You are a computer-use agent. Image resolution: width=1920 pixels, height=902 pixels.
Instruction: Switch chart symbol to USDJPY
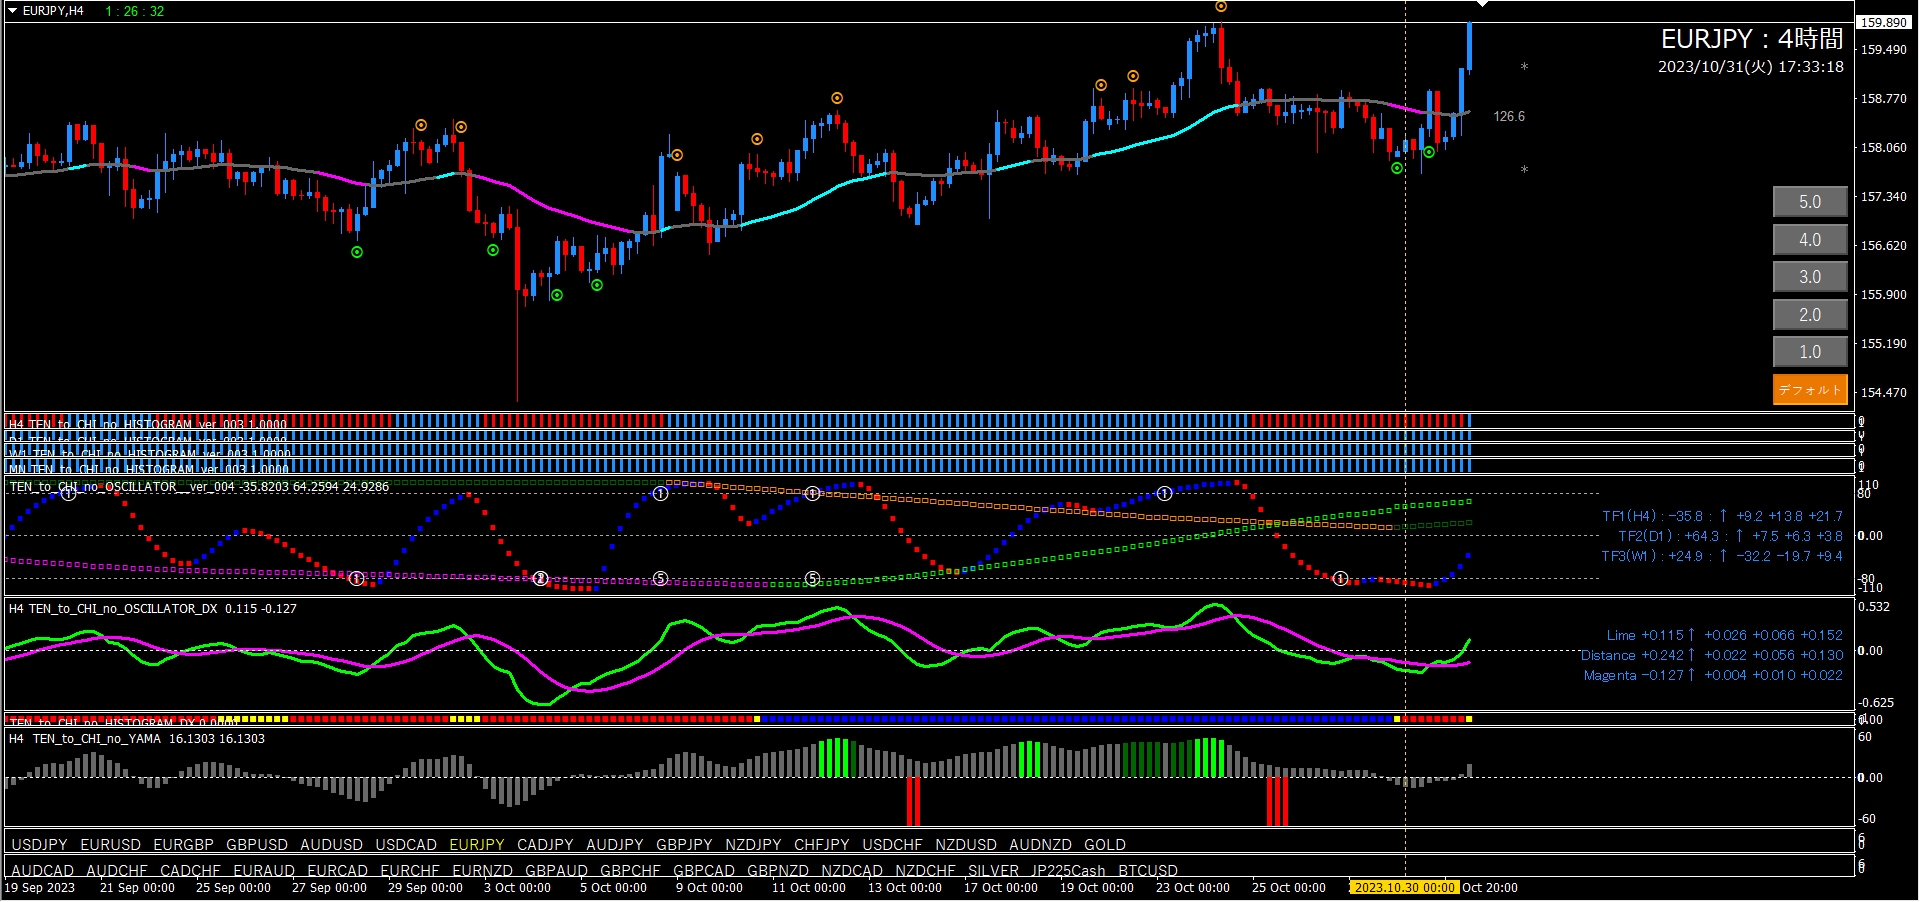(39, 845)
